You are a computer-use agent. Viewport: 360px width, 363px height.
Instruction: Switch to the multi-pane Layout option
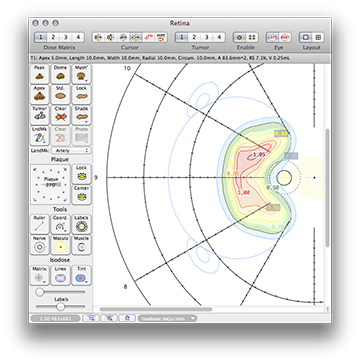(x=318, y=37)
